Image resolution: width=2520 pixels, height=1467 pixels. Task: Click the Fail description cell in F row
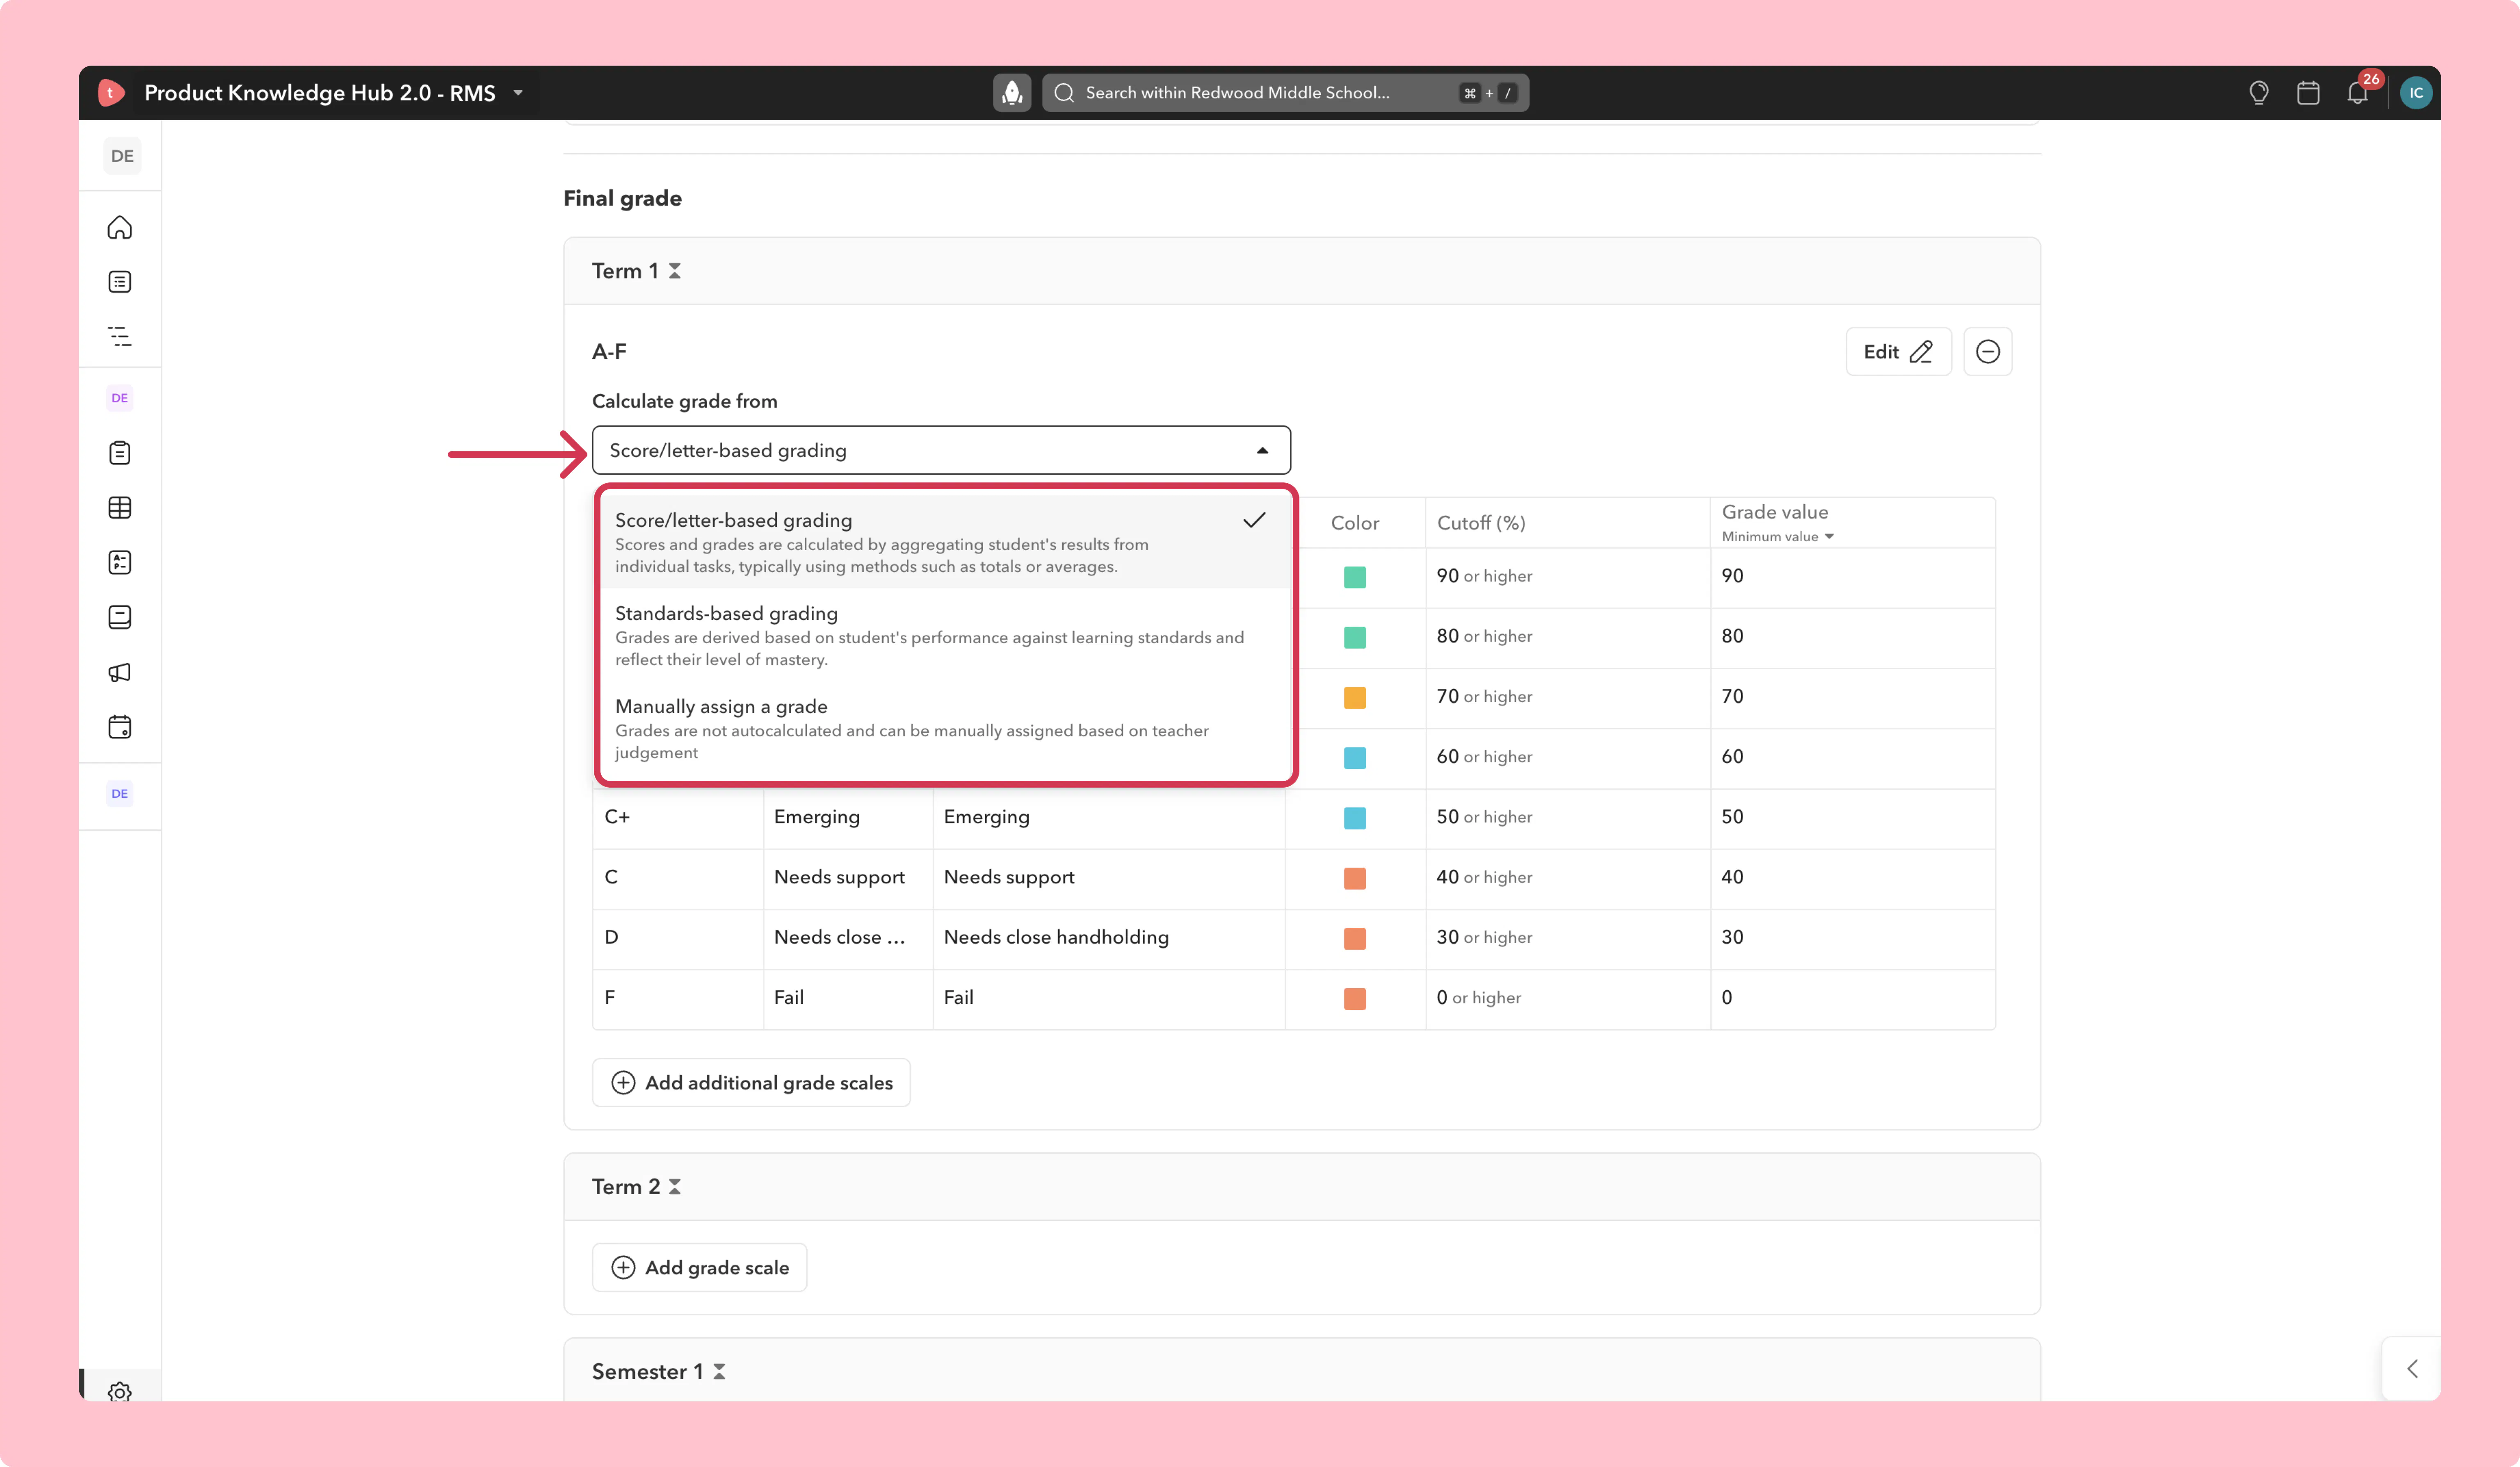point(1109,998)
